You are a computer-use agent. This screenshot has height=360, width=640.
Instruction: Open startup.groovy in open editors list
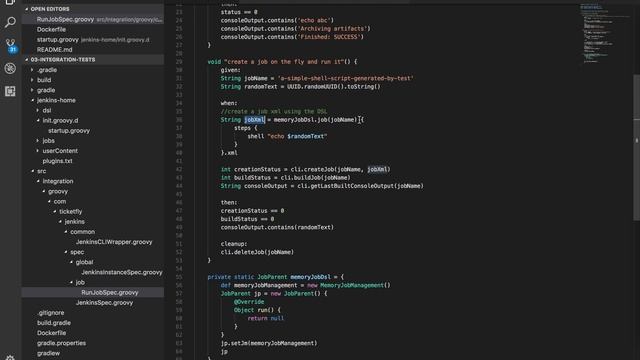point(93,40)
